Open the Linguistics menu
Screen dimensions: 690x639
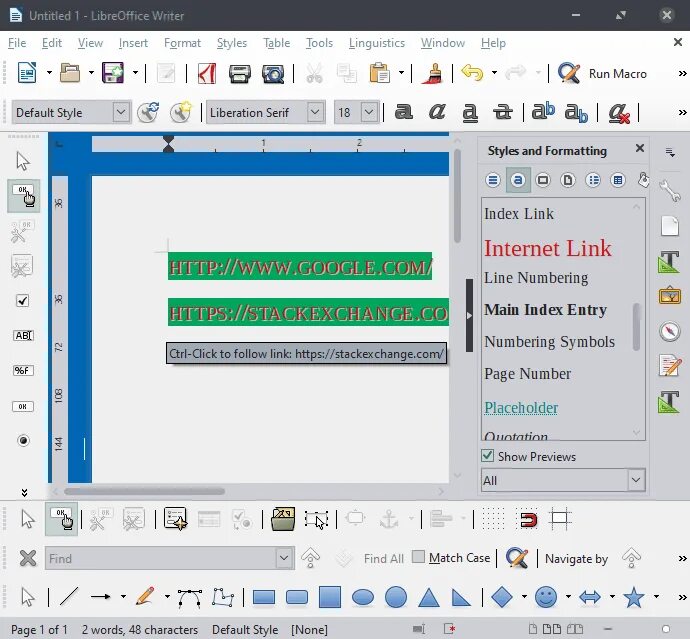(377, 43)
